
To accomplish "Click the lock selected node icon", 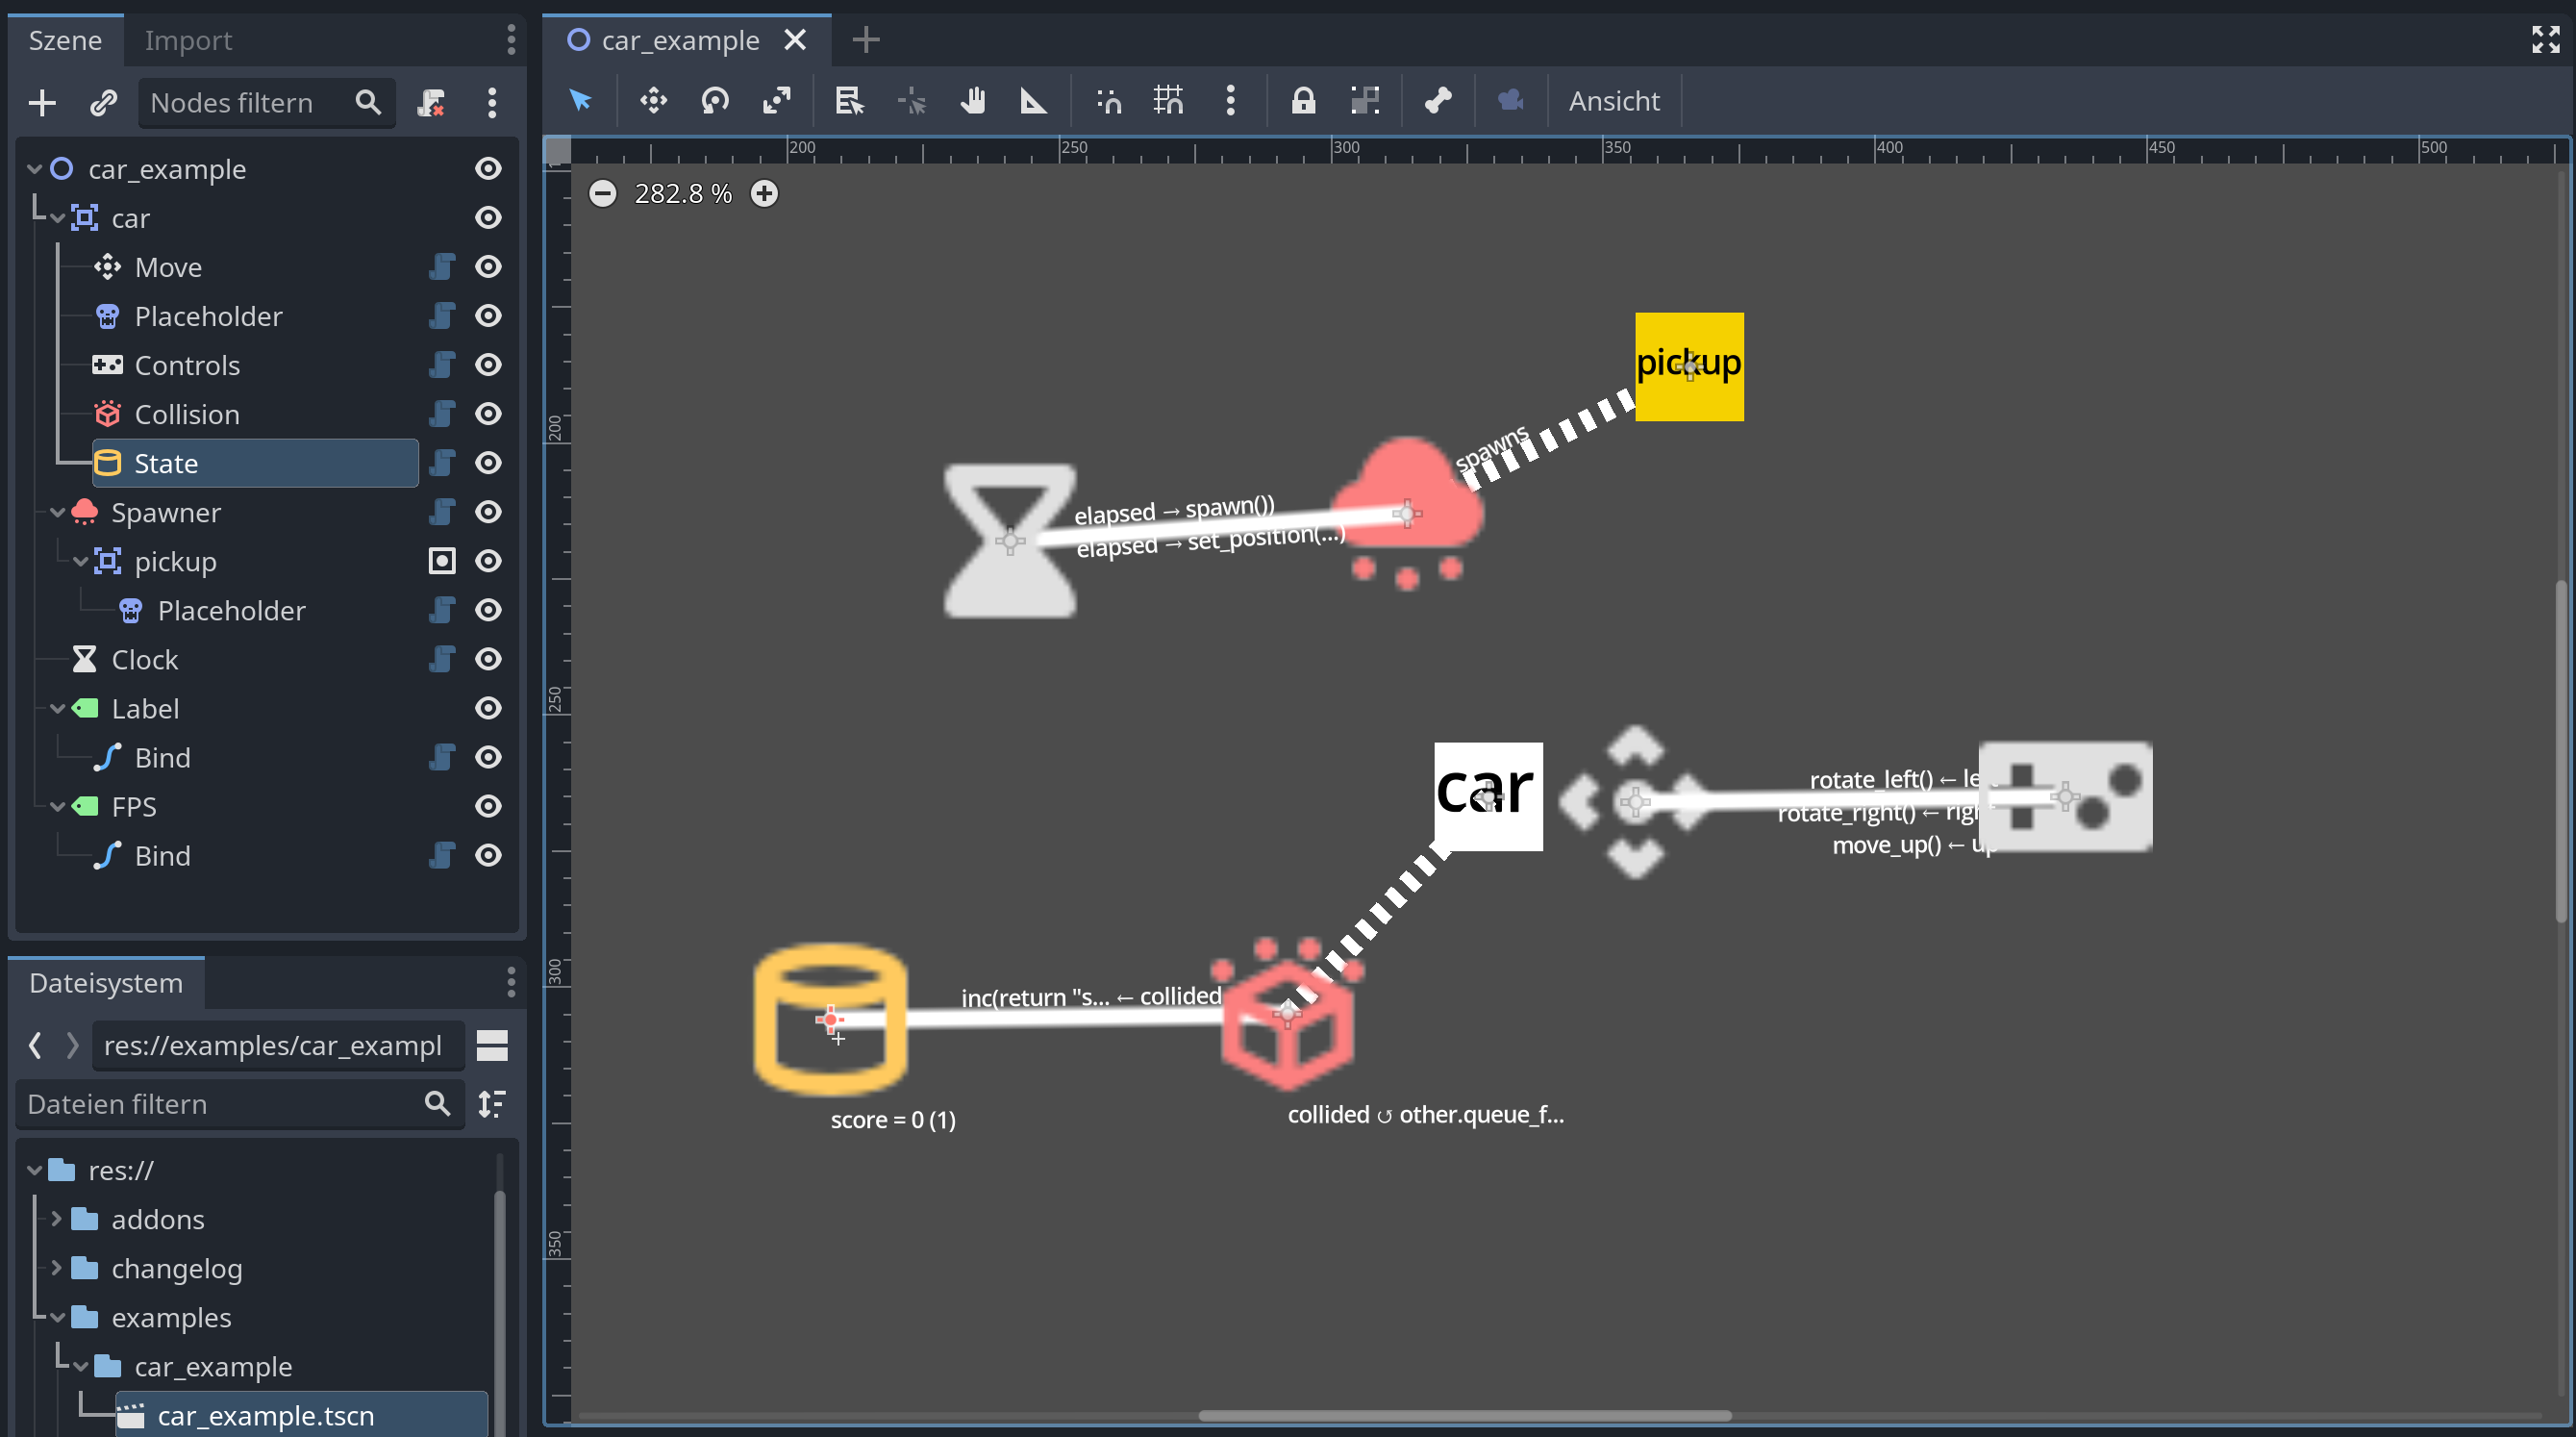I will [x=1303, y=101].
